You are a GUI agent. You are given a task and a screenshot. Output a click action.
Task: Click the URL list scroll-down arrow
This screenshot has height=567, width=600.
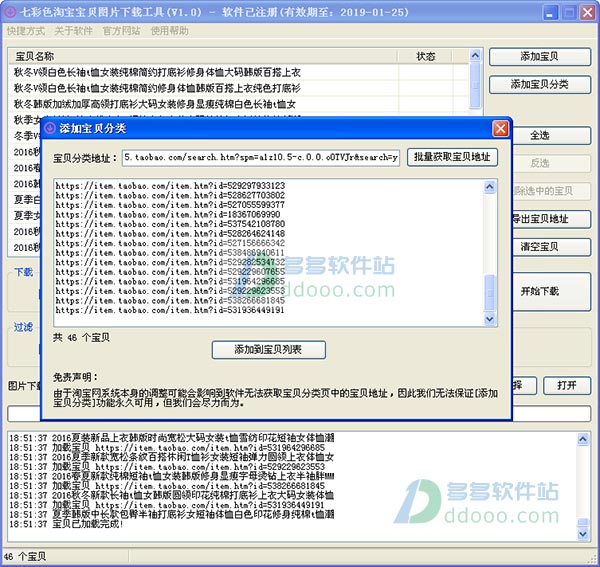490,319
